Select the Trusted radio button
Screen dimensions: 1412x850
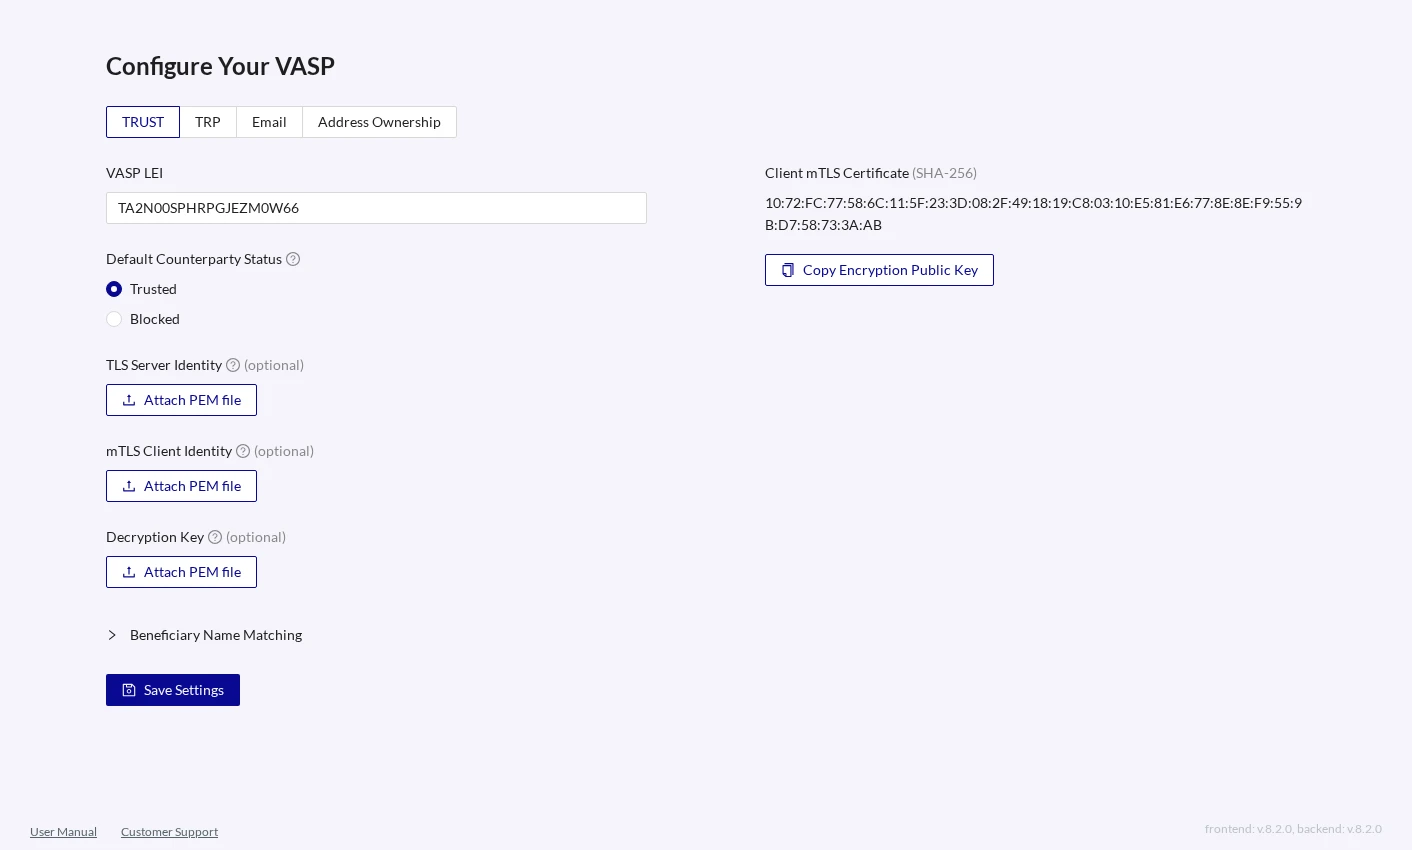tap(114, 289)
